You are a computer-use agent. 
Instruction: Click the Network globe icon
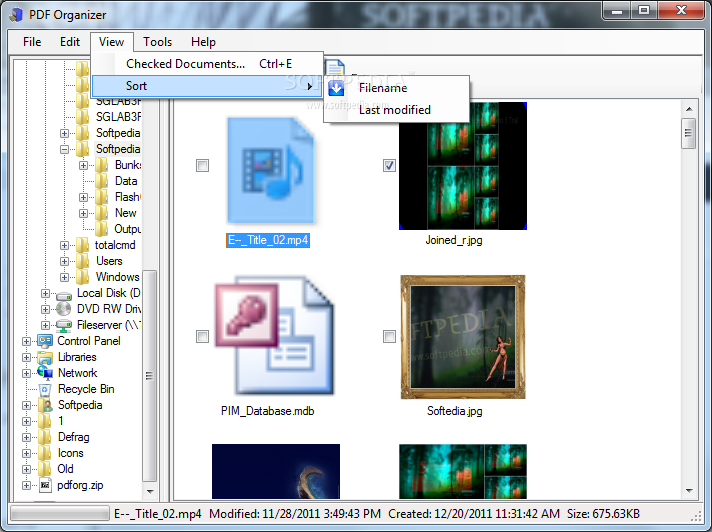click(44, 373)
